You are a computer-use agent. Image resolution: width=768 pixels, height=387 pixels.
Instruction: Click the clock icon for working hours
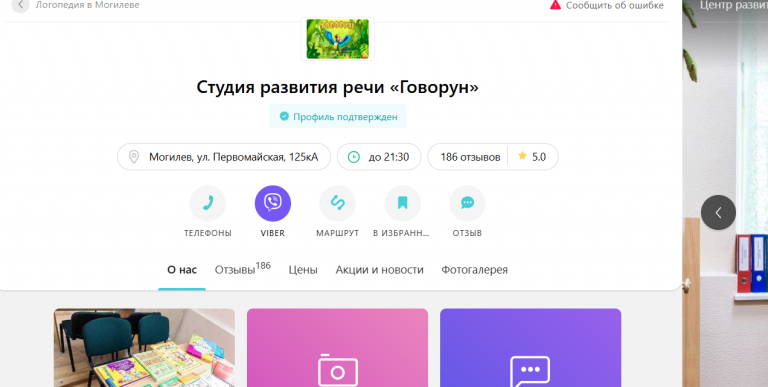point(353,157)
